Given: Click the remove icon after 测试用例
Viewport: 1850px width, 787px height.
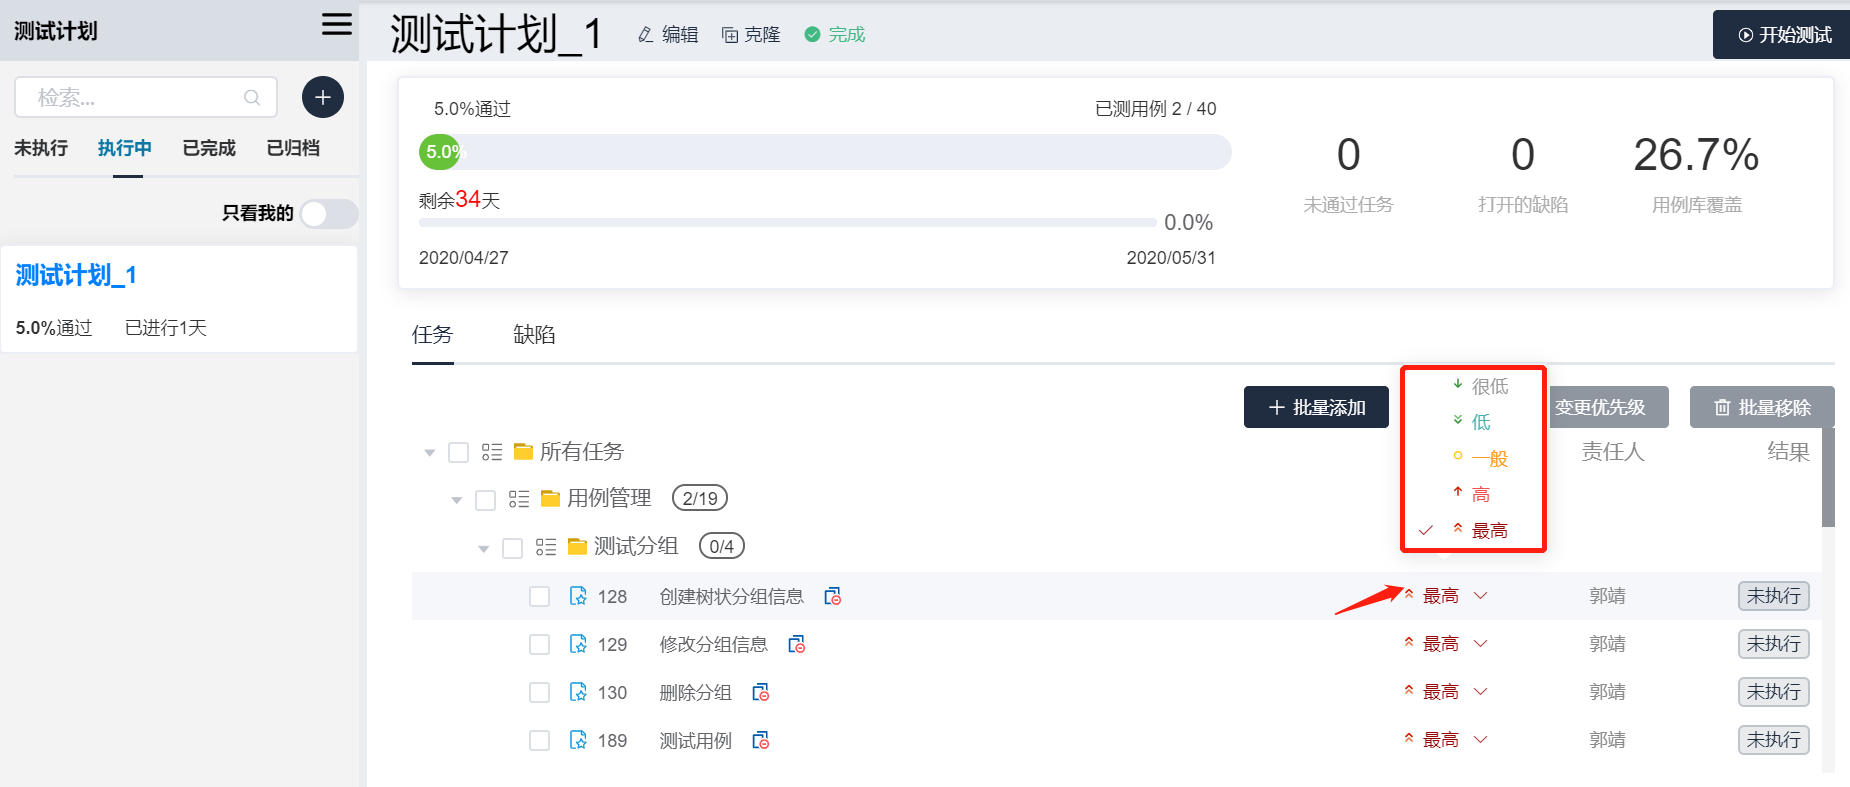Looking at the screenshot, I should [761, 740].
